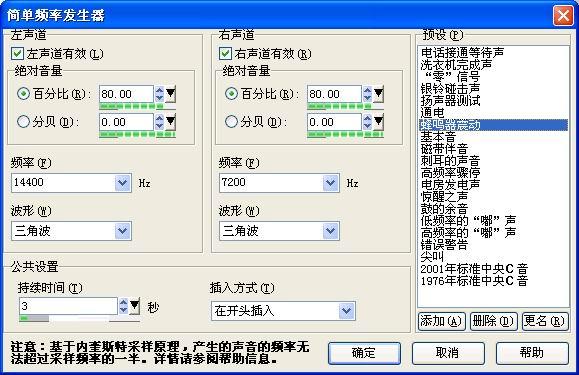Open black triangle menu beside right decibel
The width and height of the screenshot is (579, 375).
378,121
